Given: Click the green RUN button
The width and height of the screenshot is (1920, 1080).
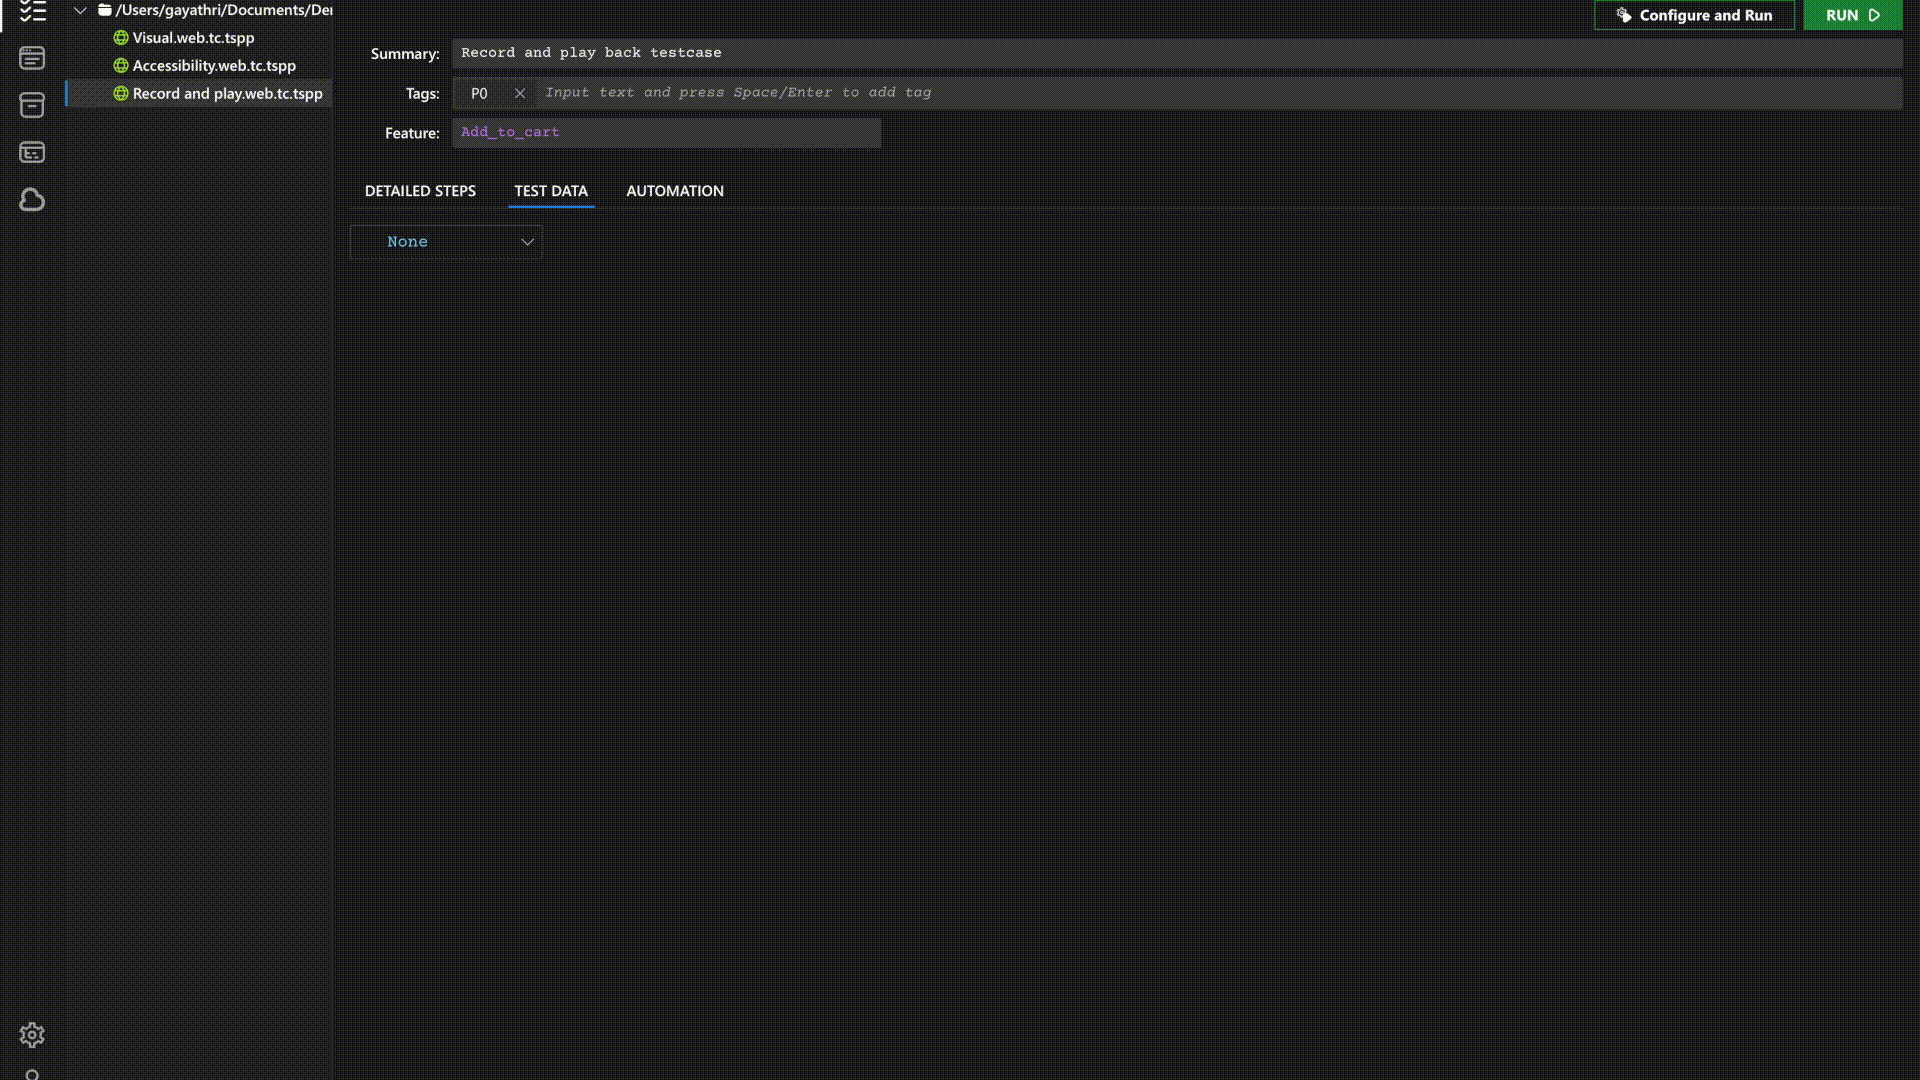Looking at the screenshot, I should click(x=1853, y=15).
